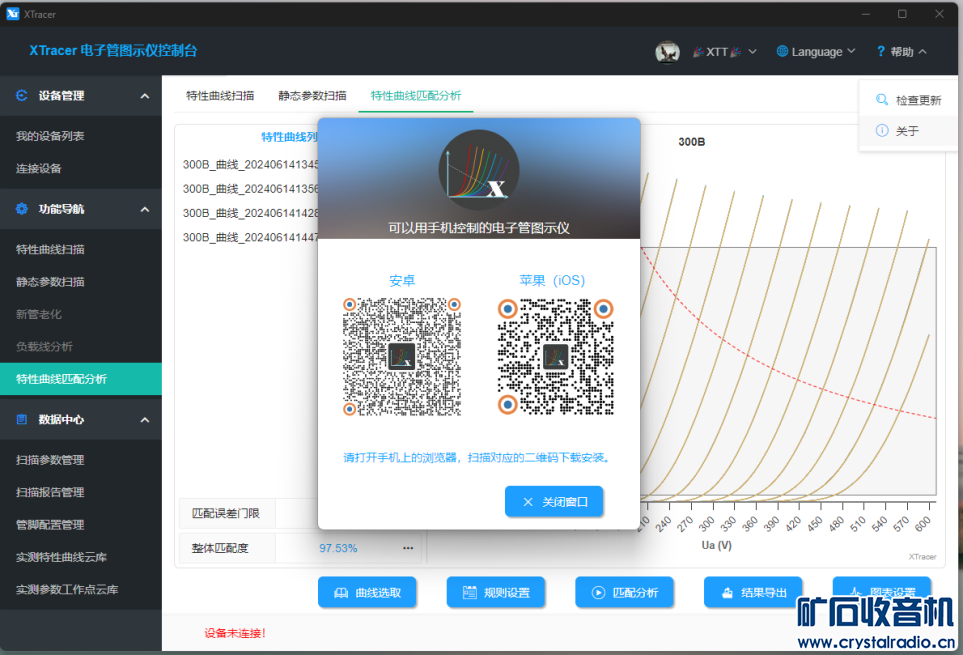The image size is (963, 655).
Task: Click the 安卓 heading in the dialog
Action: pyautogui.click(x=402, y=281)
